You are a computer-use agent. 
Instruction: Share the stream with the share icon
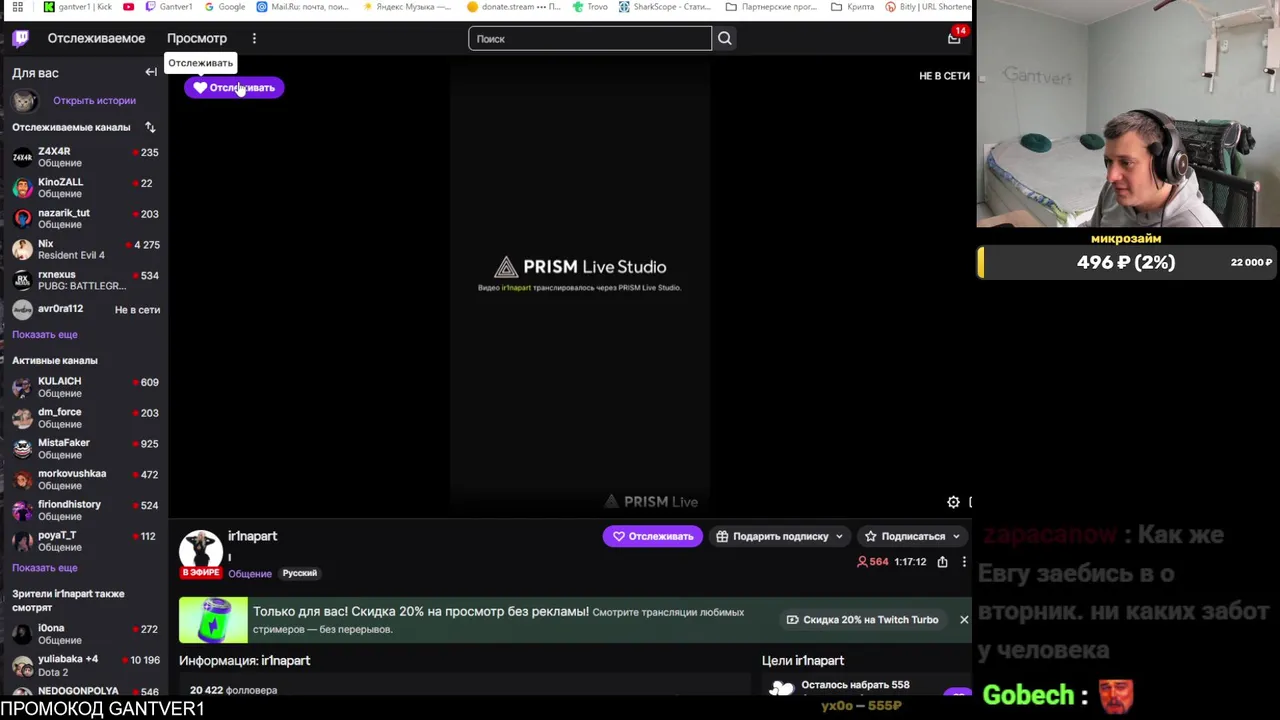(942, 562)
